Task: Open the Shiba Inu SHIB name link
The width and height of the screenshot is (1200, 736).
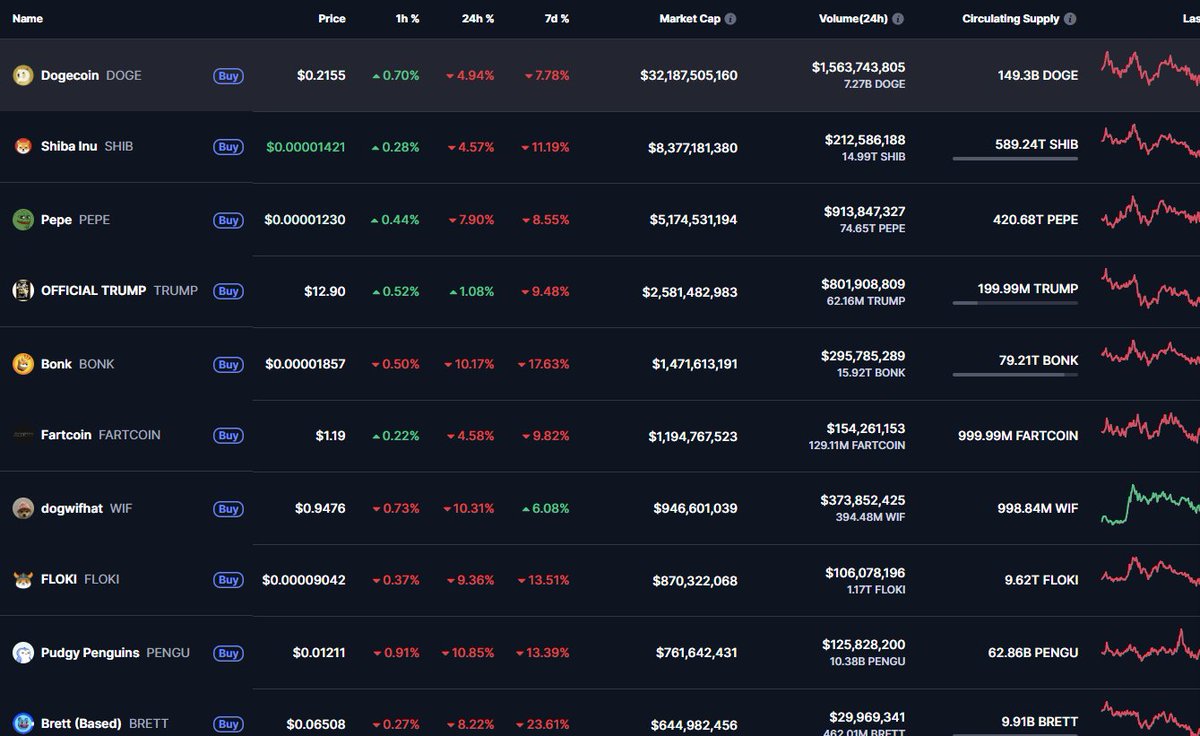Action: (x=87, y=146)
